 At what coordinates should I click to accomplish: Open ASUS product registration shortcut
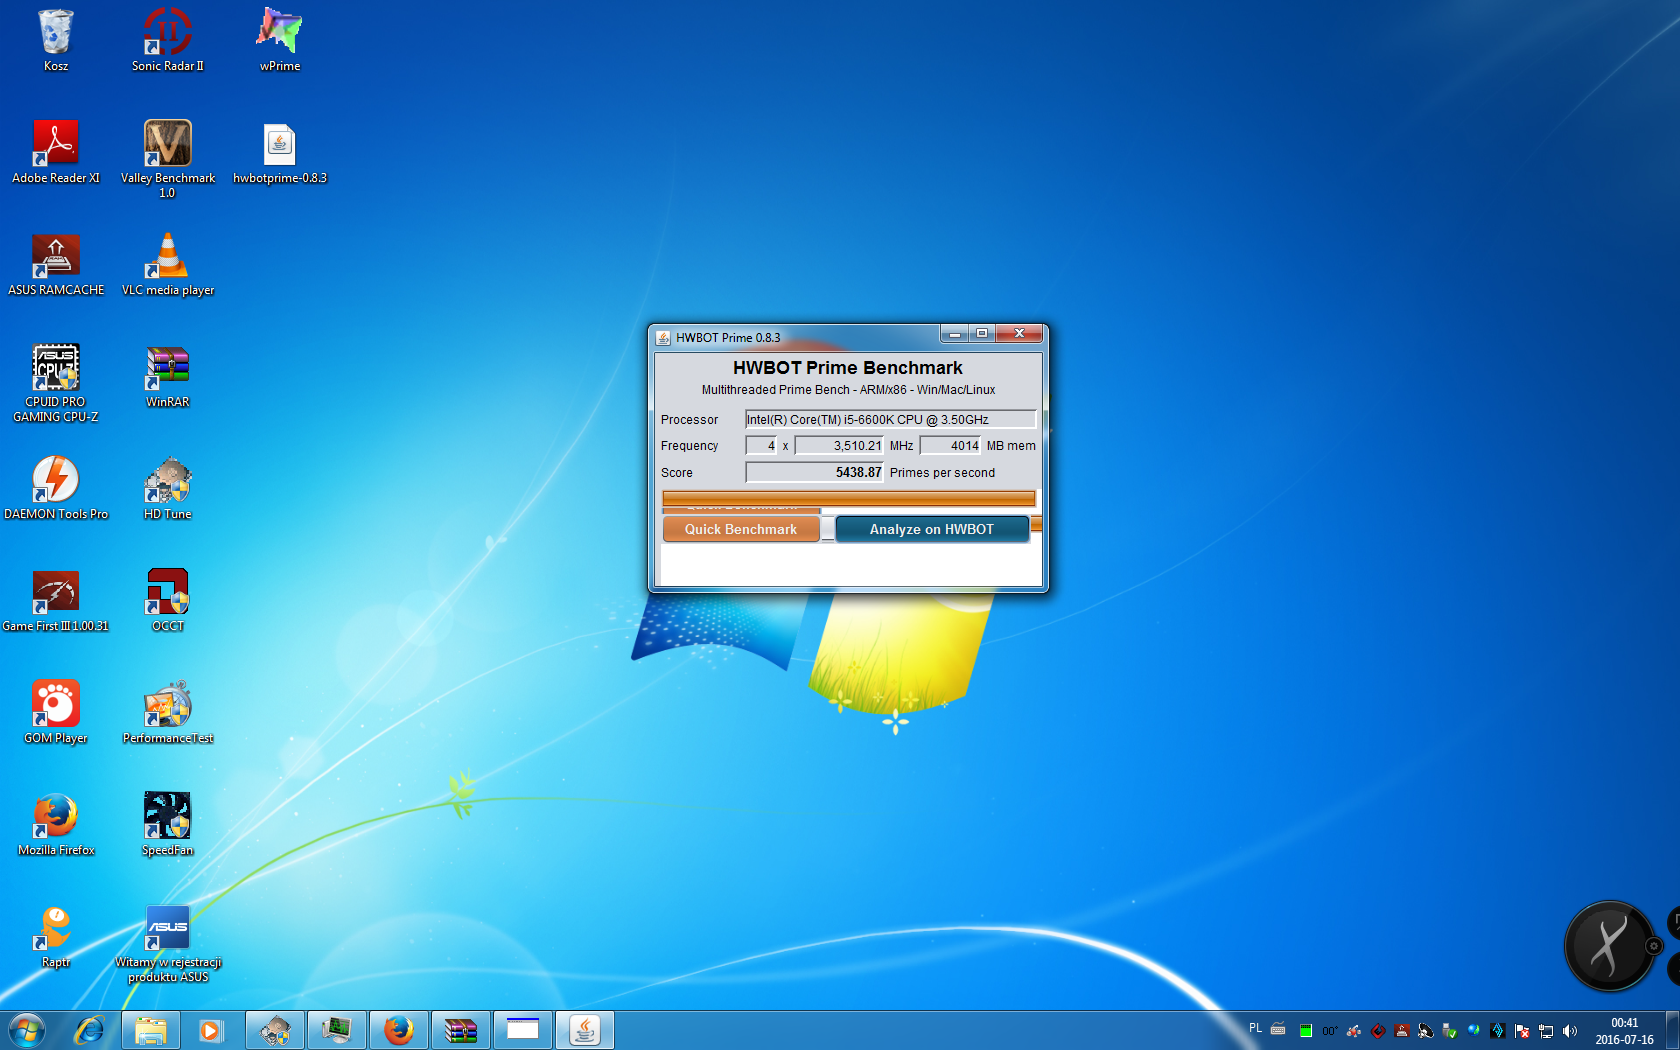(168, 944)
